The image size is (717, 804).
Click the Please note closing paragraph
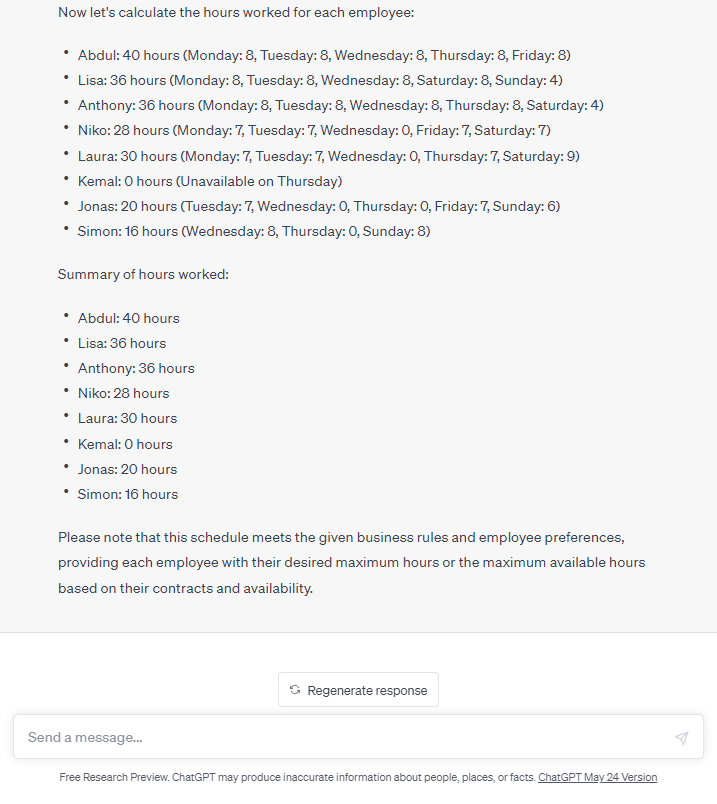tap(351, 562)
